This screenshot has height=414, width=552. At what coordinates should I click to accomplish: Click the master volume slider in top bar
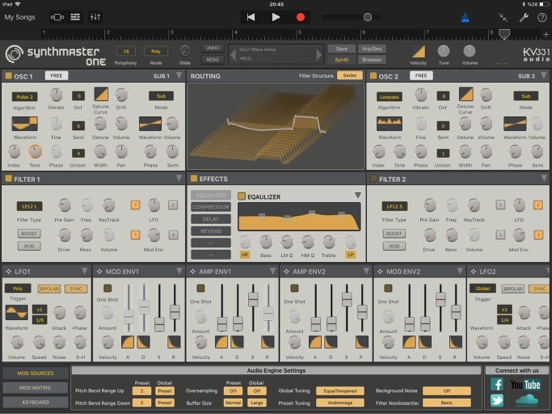351,17
